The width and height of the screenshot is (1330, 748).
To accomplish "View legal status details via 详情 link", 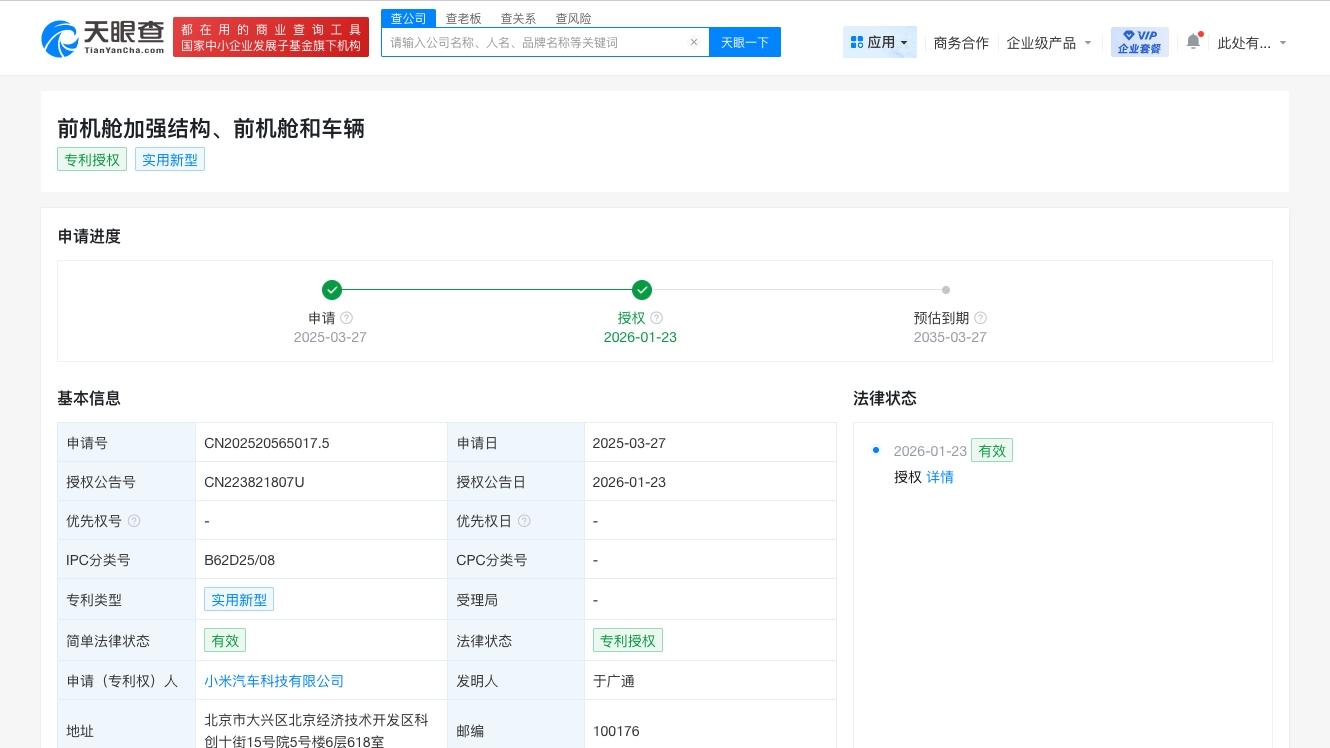I will 940,477.
